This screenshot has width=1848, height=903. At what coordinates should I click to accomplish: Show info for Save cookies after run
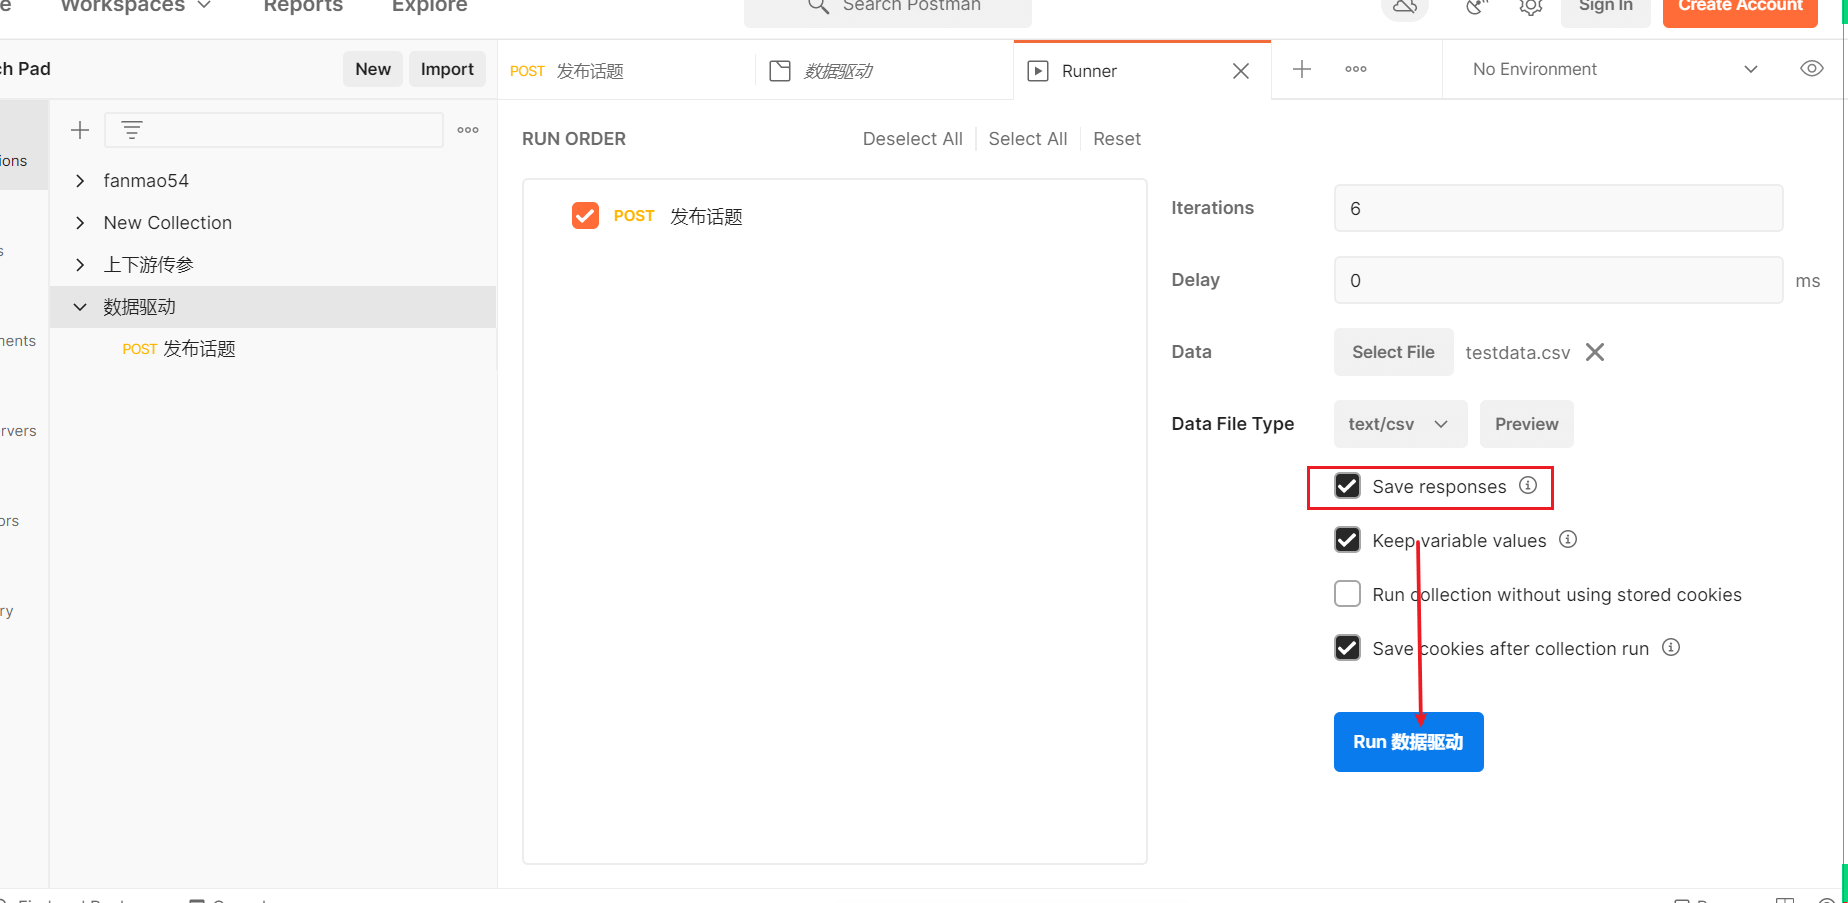[1671, 647]
